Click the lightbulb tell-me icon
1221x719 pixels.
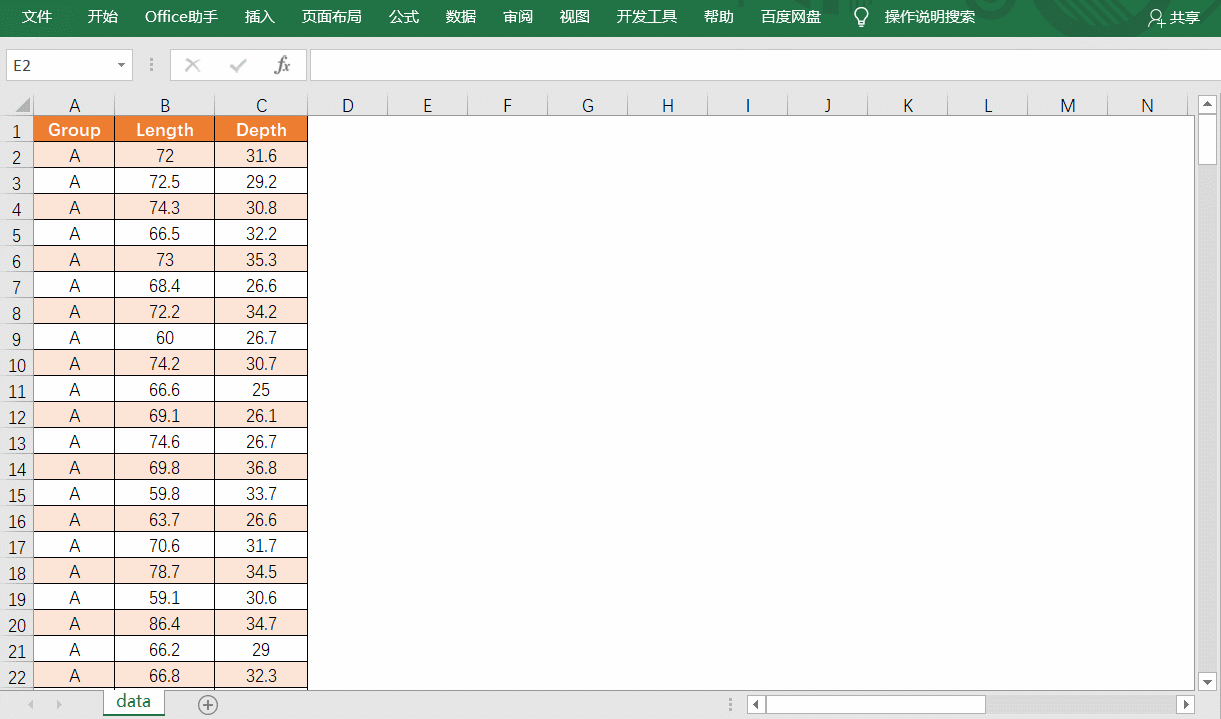pos(860,17)
